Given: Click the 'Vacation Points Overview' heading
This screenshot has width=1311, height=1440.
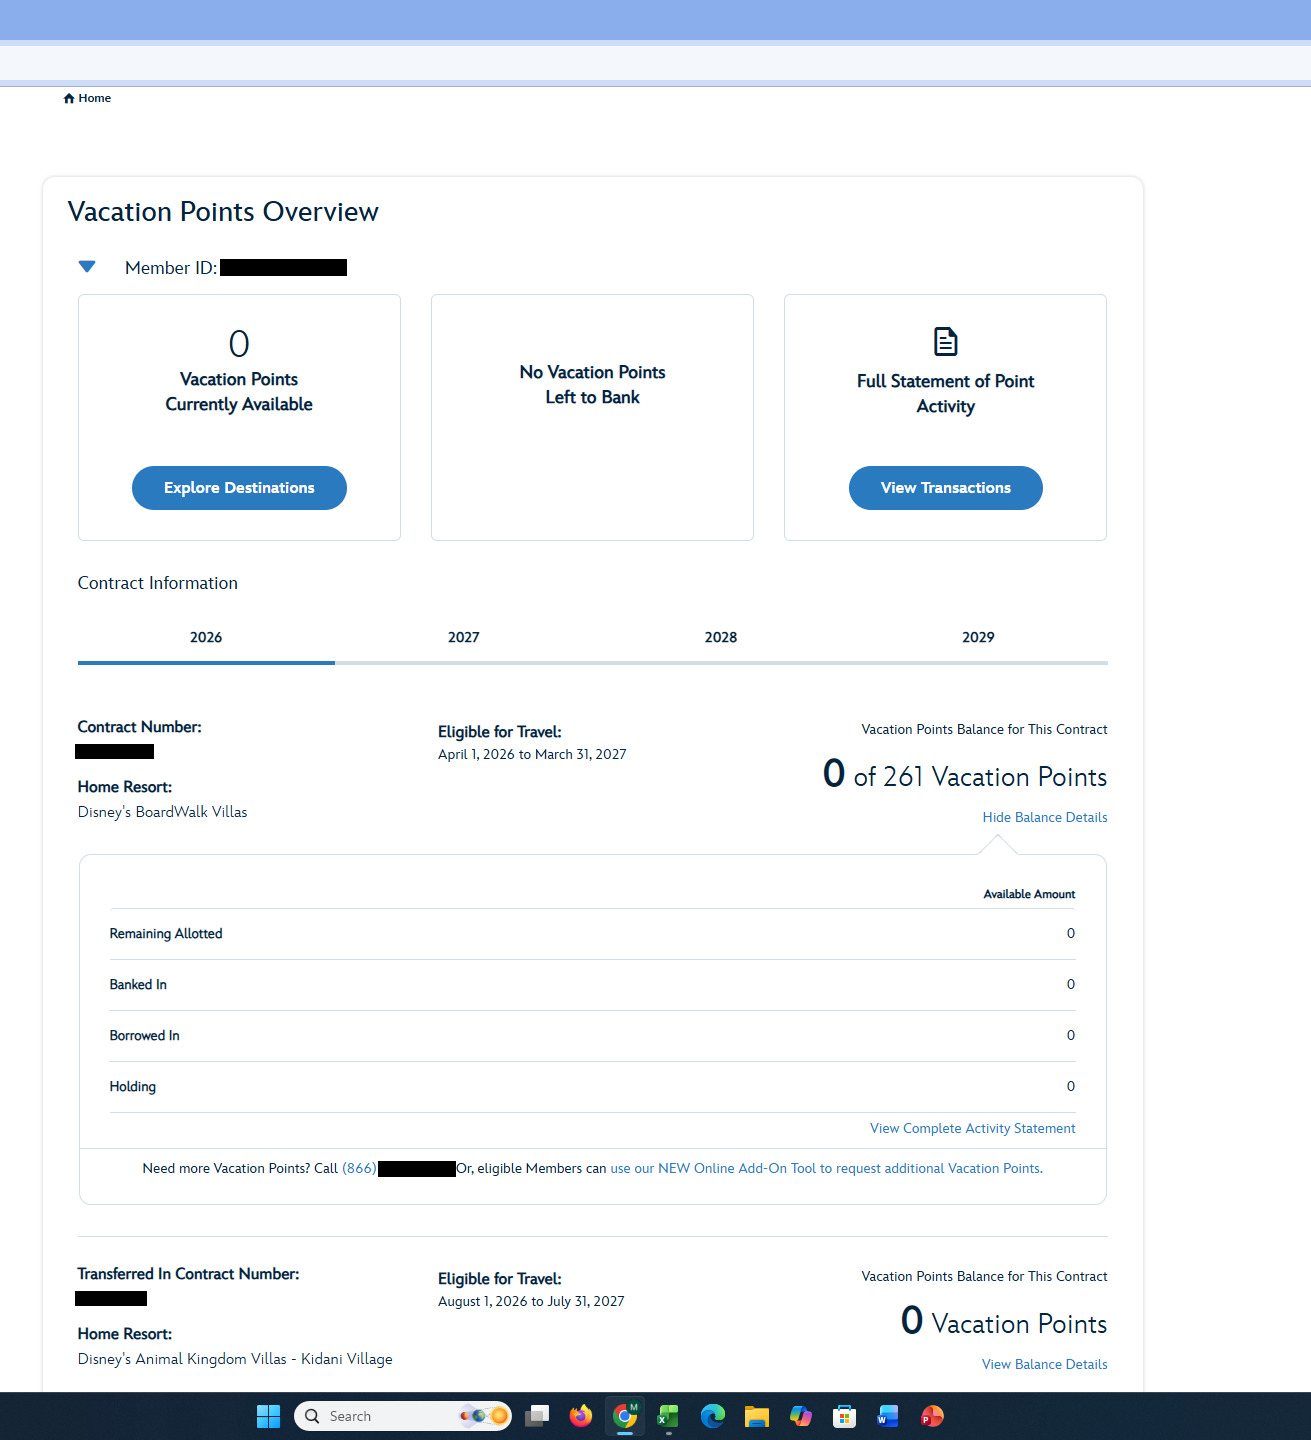Looking at the screenshot, I should pos(223,212).
